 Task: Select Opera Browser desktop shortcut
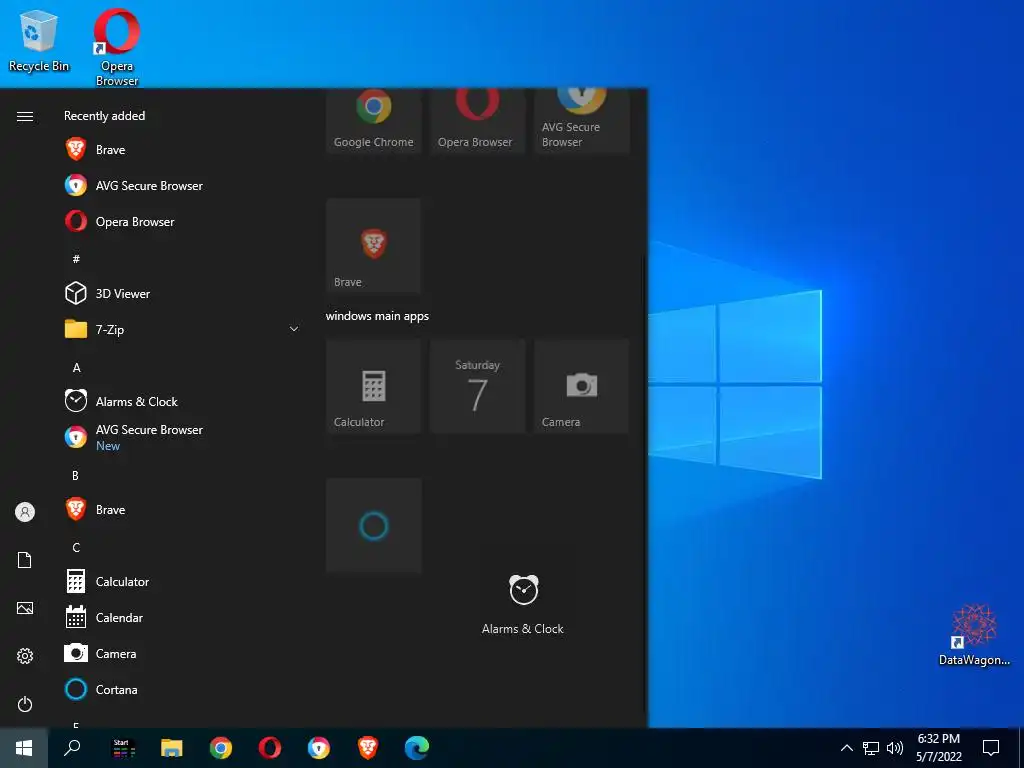coord(117,47)
